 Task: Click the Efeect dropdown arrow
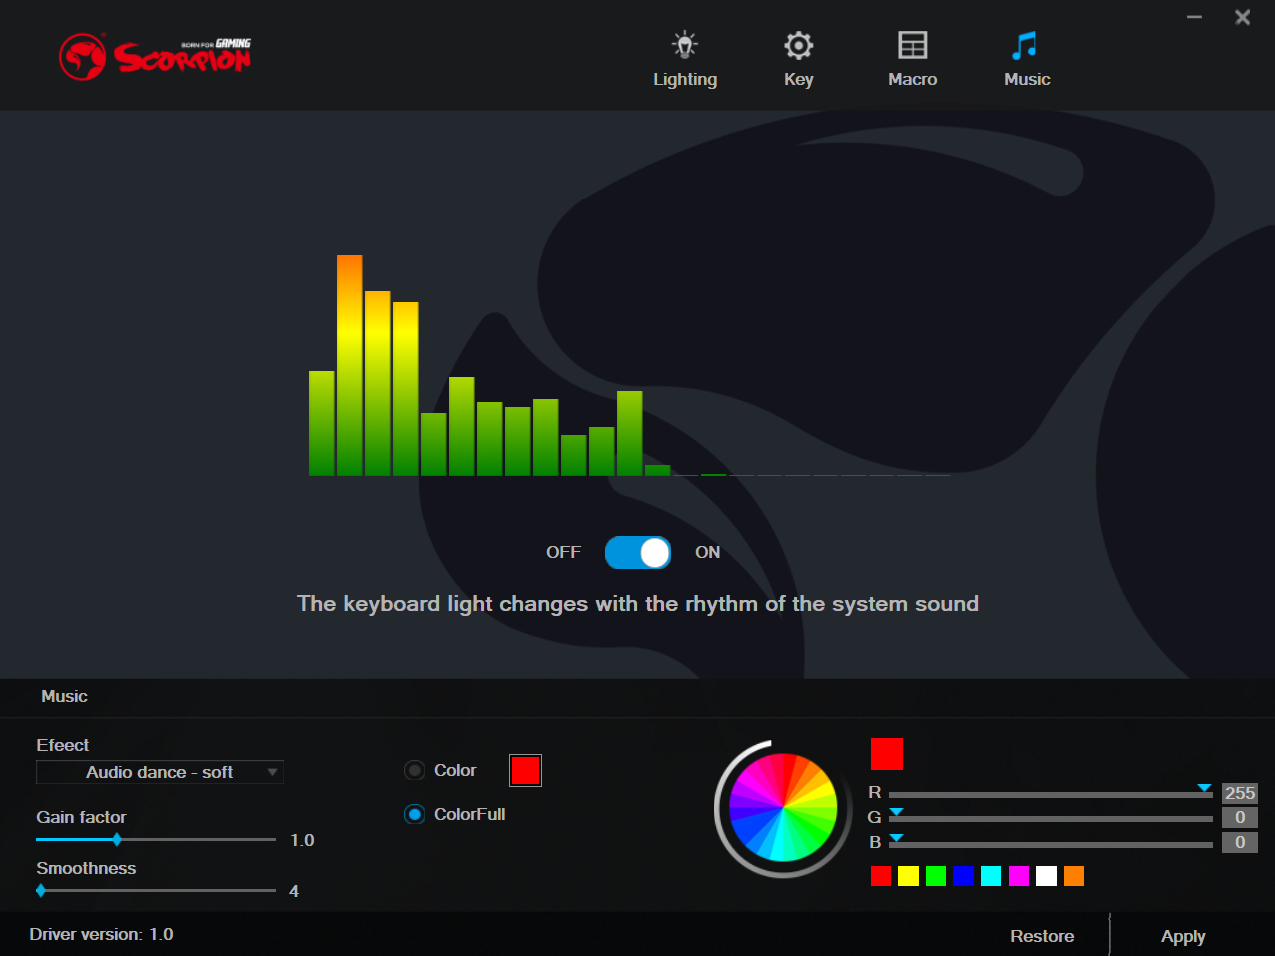[x=272, y=772]
